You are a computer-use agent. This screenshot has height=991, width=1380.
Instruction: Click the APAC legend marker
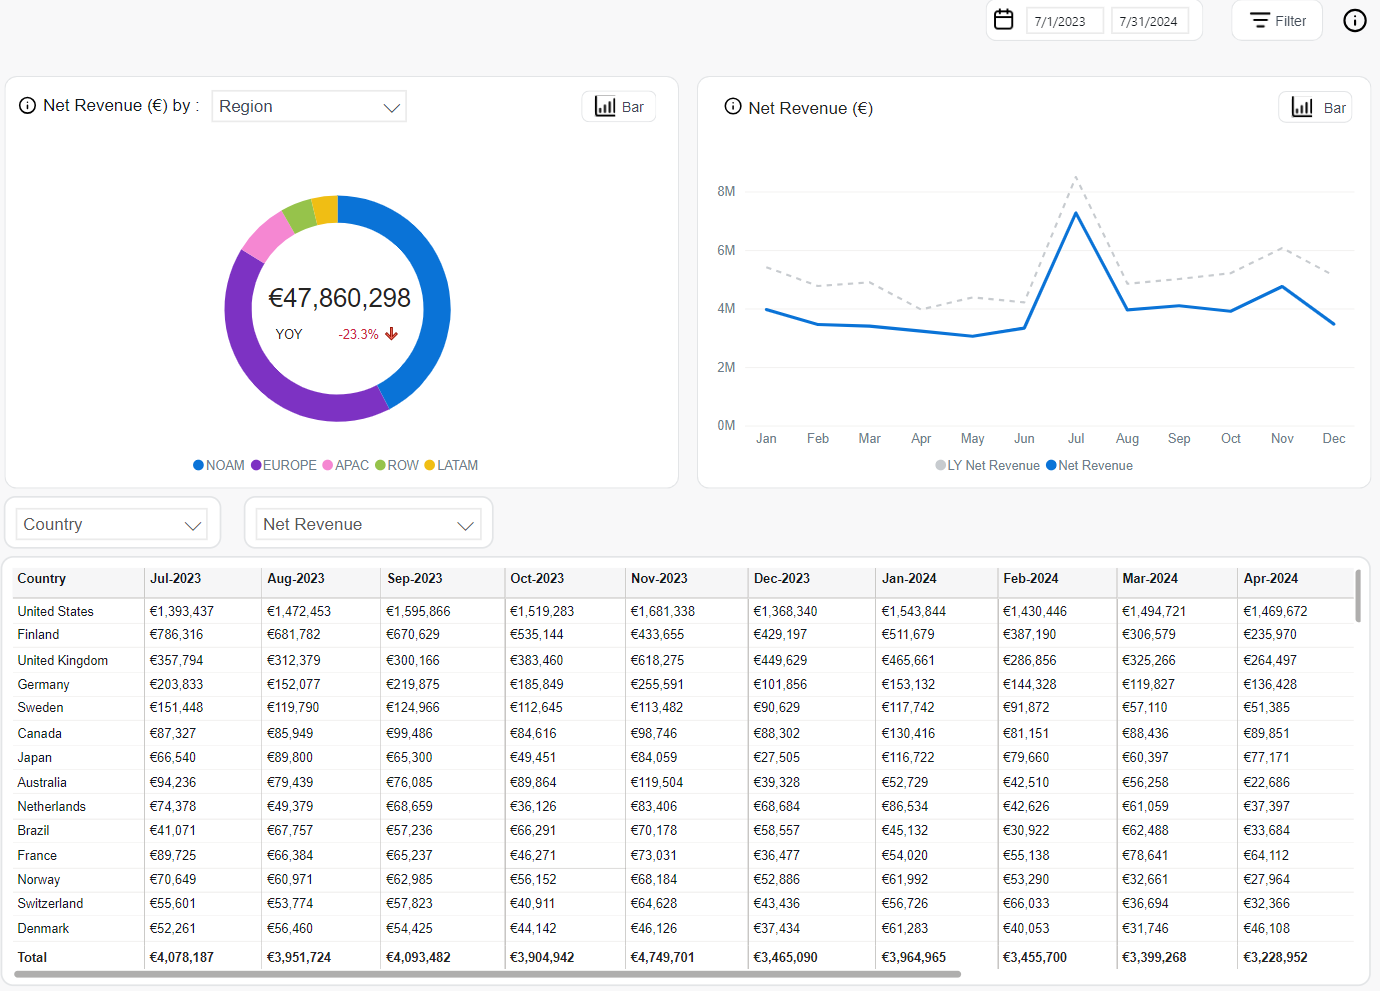coord(328,465)
